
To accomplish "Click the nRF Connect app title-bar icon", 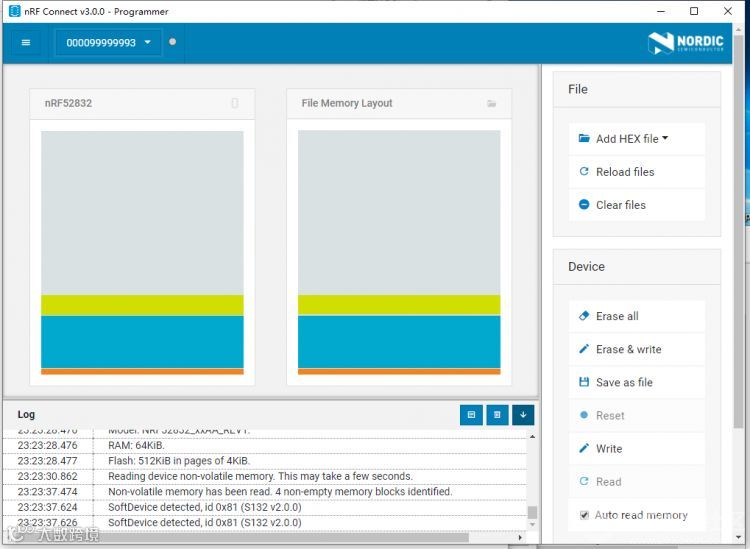I will tap(15, 11).
